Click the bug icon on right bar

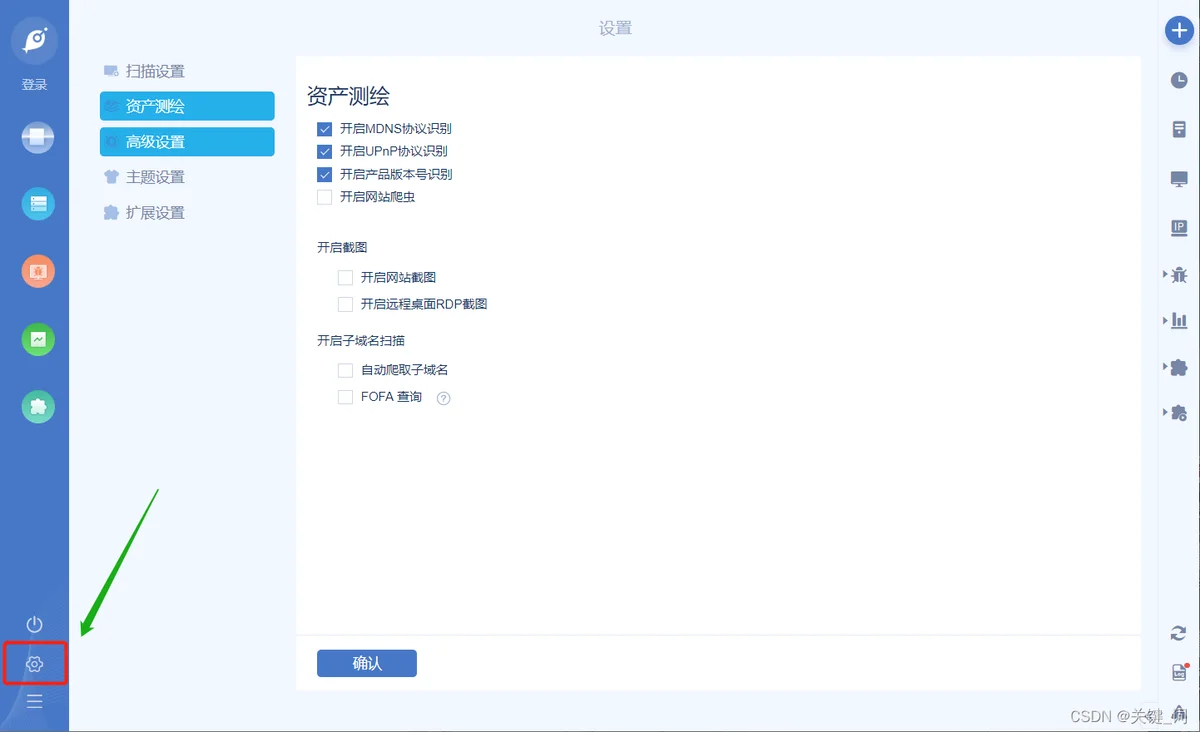click(1179, 274)
